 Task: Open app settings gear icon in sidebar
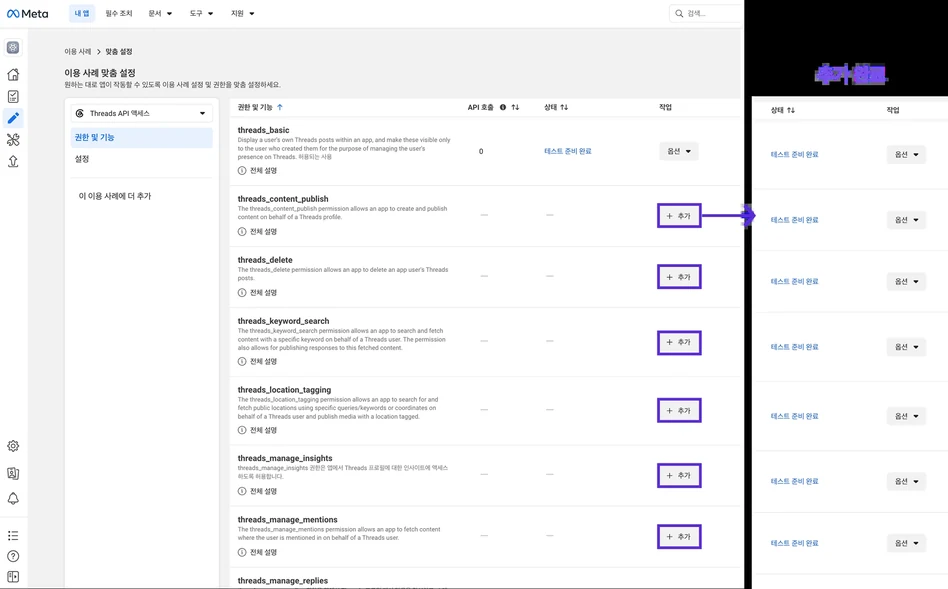13,446
